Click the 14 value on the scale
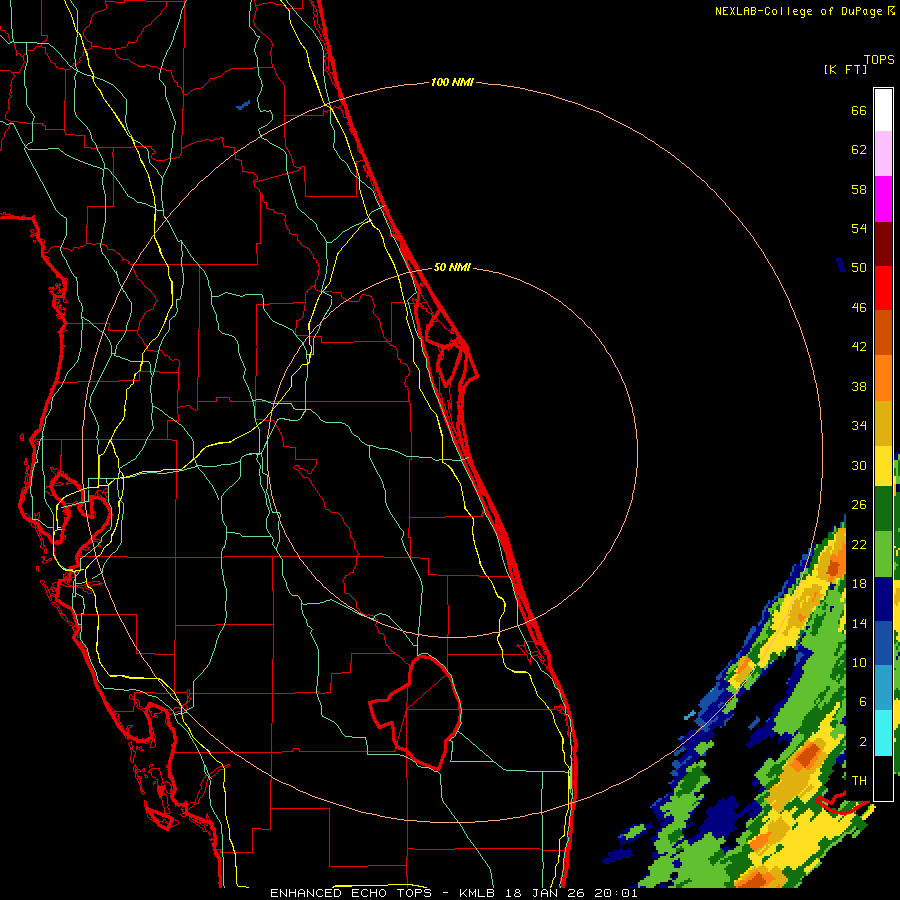 [859, 623]
